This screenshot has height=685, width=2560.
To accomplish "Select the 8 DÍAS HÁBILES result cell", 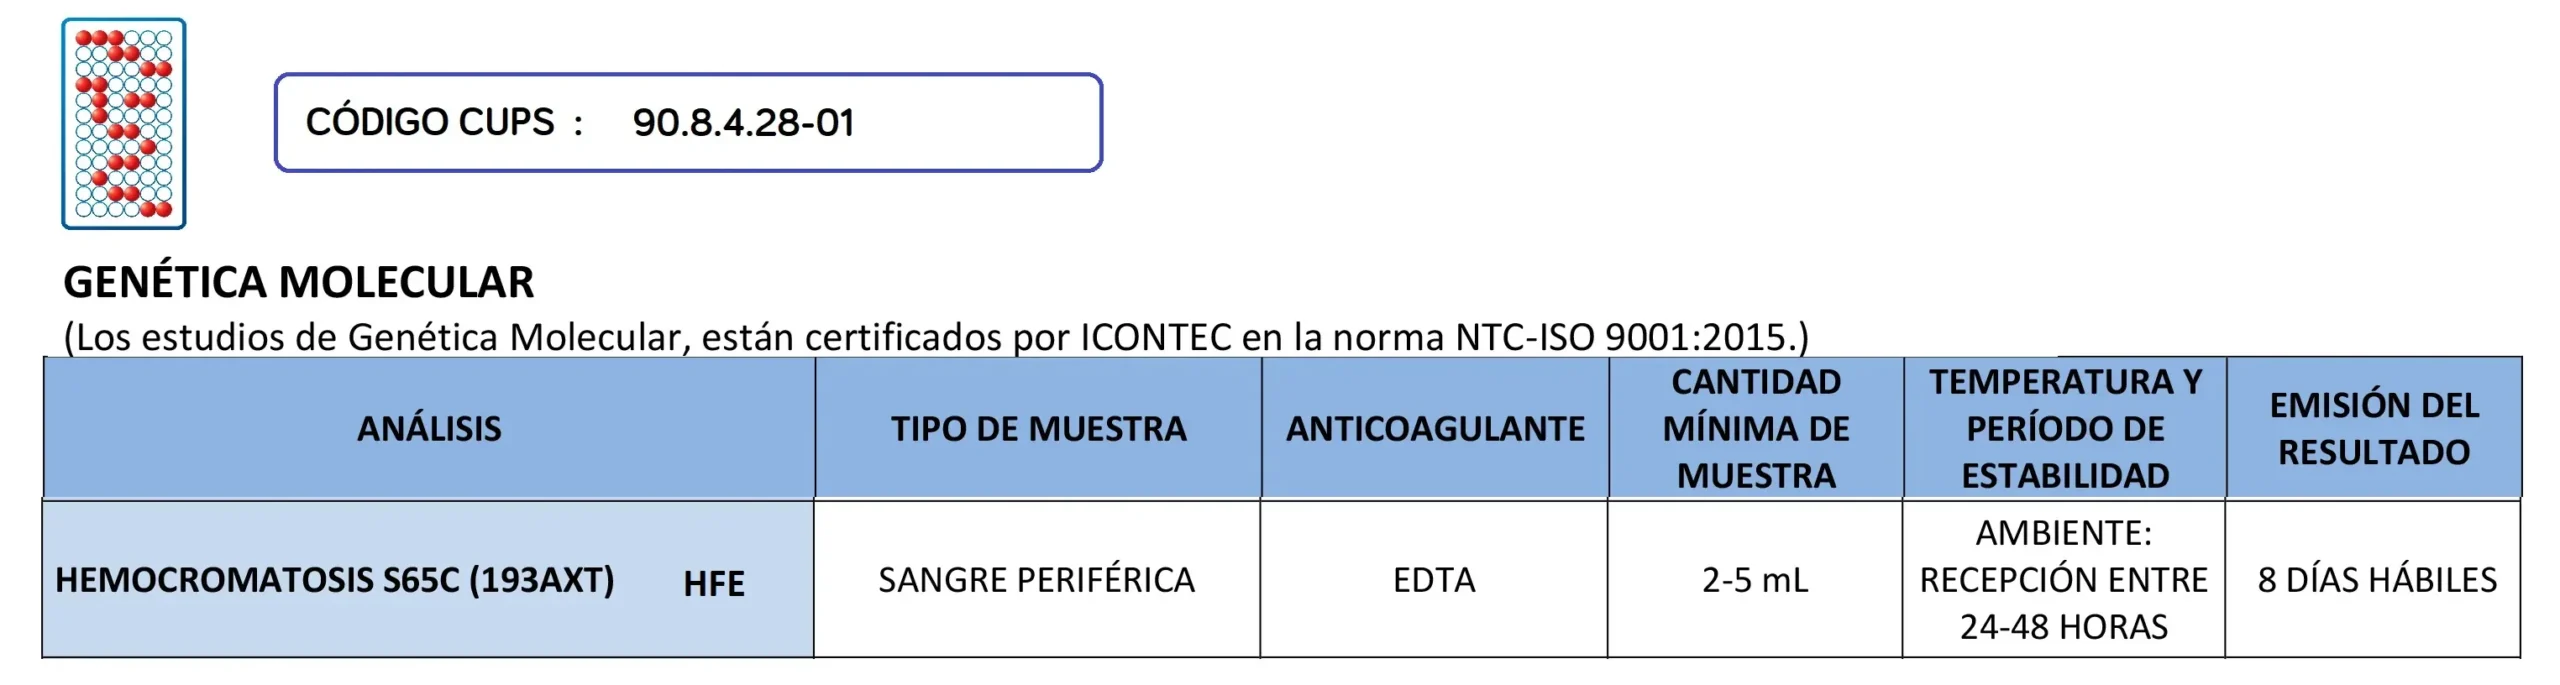I will [2376, 580].
